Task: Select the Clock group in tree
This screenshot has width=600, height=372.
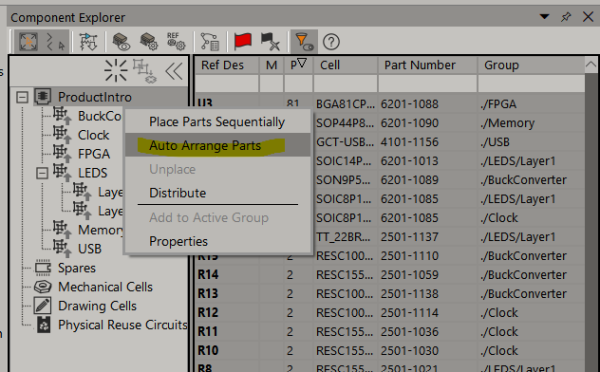Action: (x=93, y=135)
